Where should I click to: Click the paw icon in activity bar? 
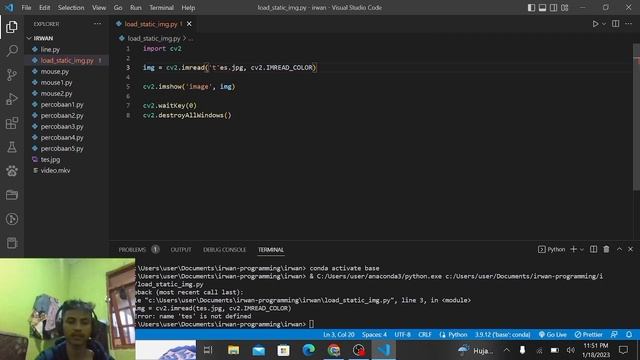pyautogui.click(x=12, y=171)
